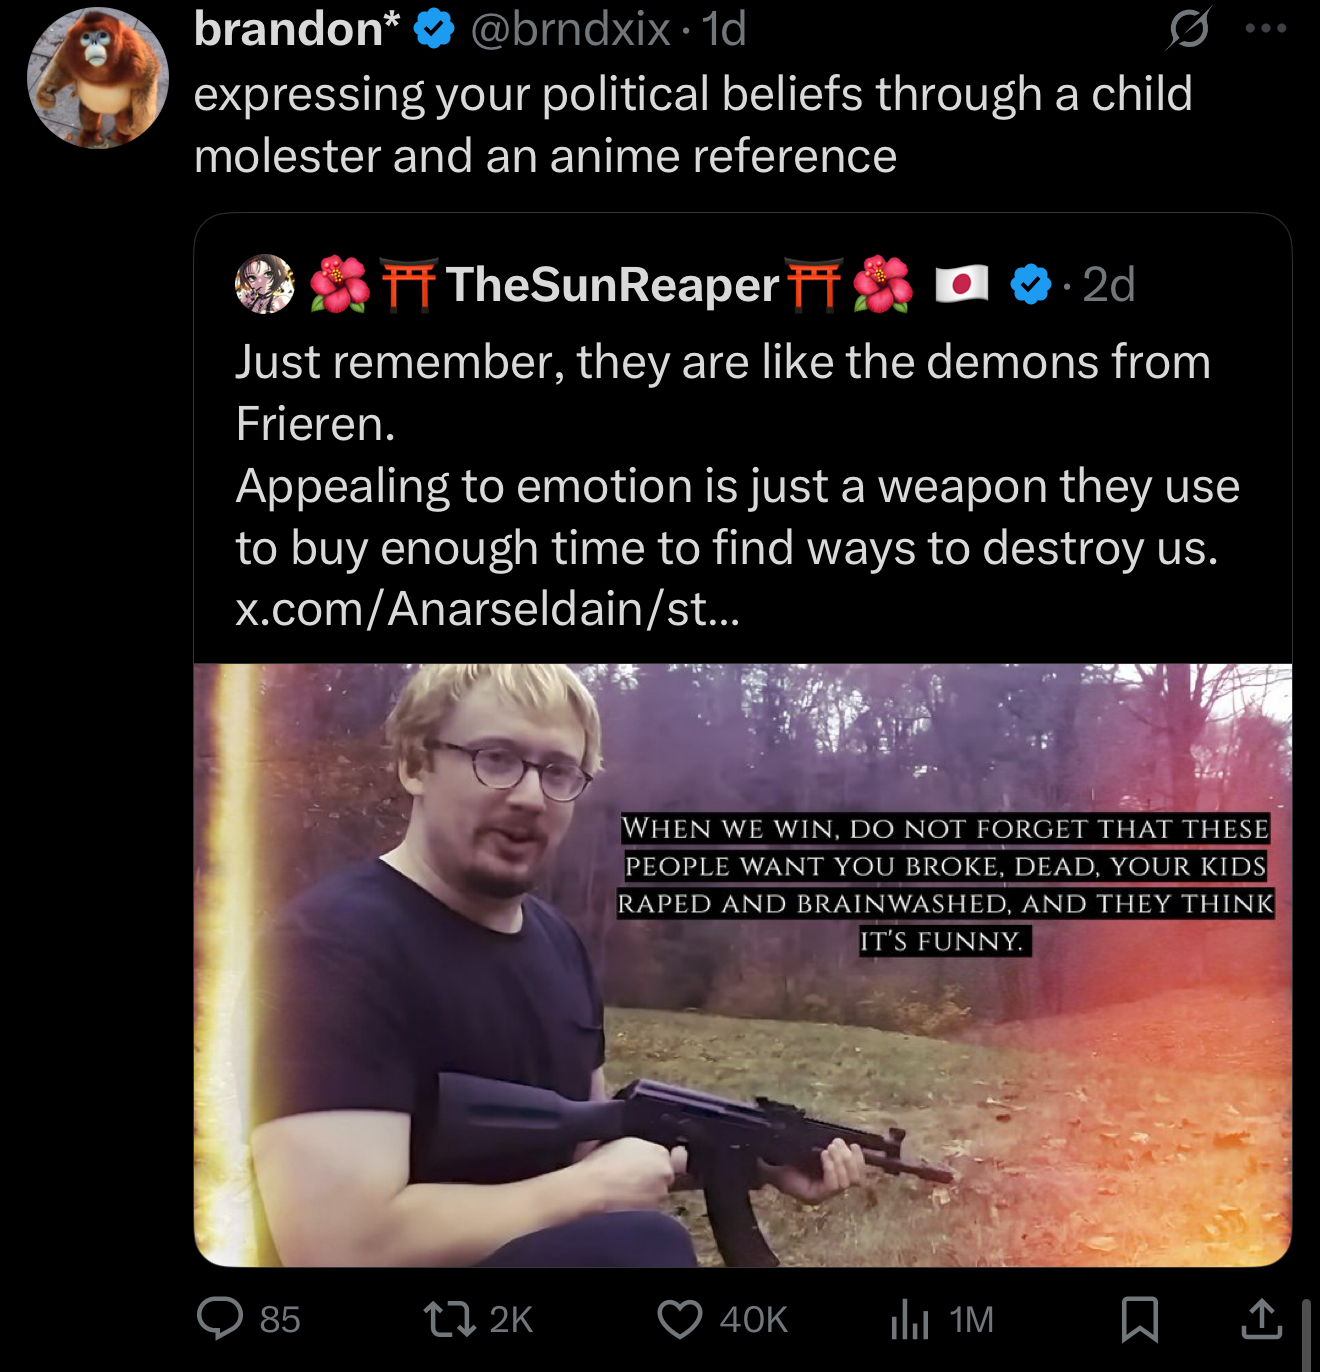Repost using the retweet arrows icon

[449, 1318]
